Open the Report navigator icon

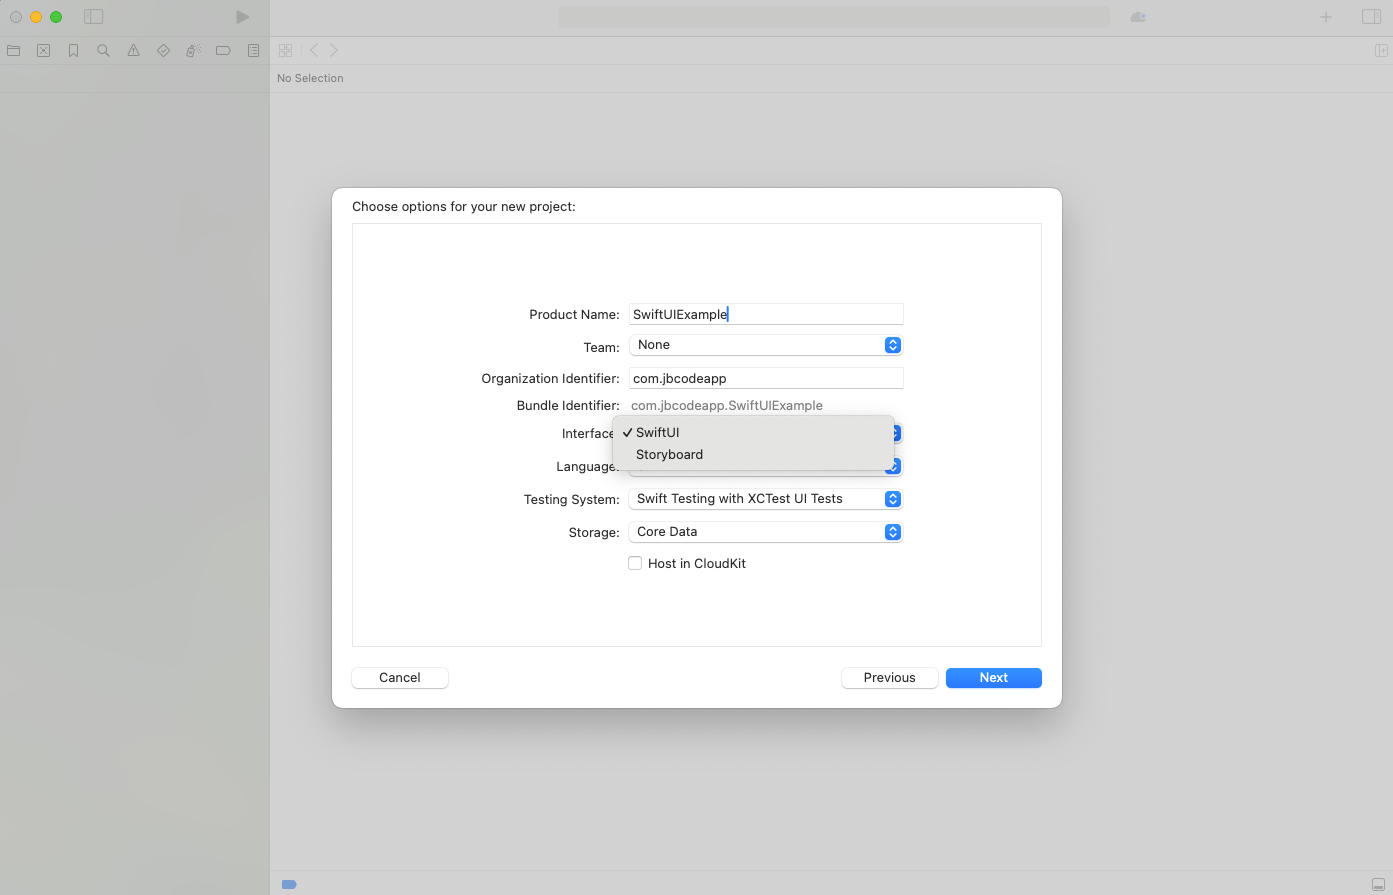253,50
